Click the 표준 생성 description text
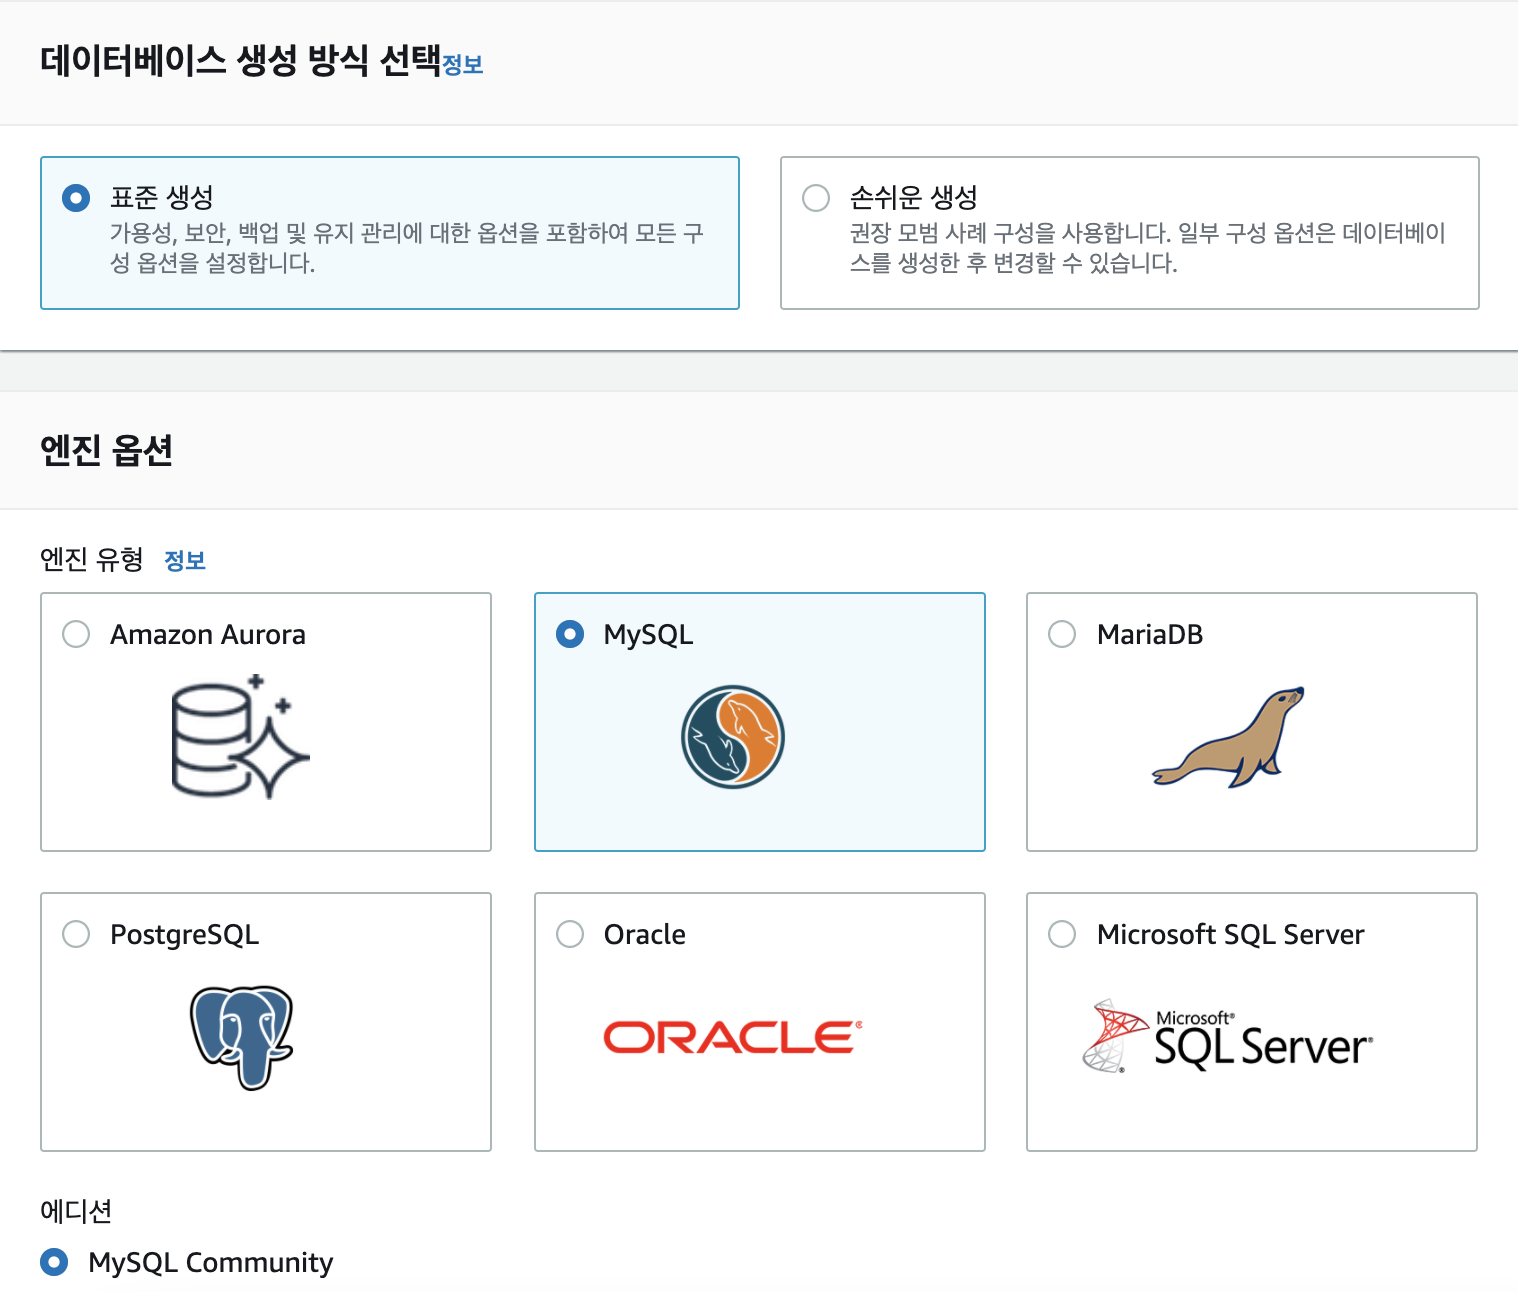 pyautogui.click(x=407, y=248)
